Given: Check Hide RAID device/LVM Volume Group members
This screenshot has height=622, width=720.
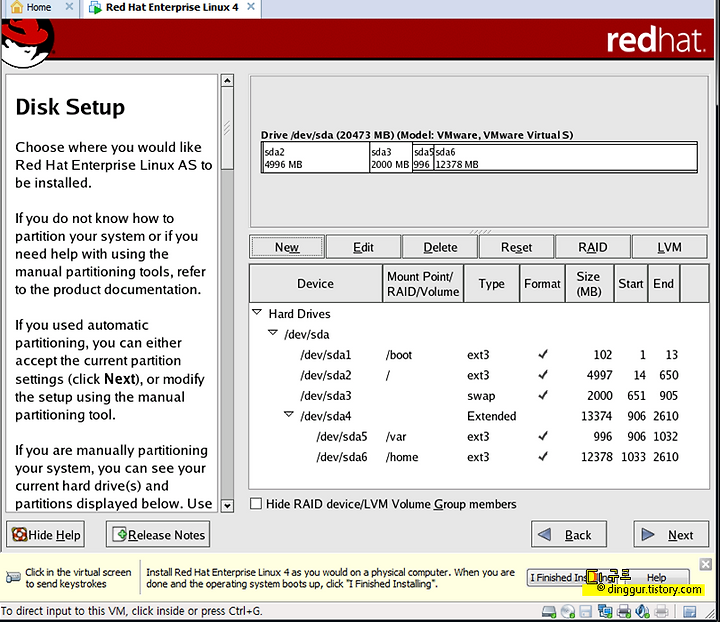Looking at the screenshot, I should pyautogui.click(x=256, y=504).
